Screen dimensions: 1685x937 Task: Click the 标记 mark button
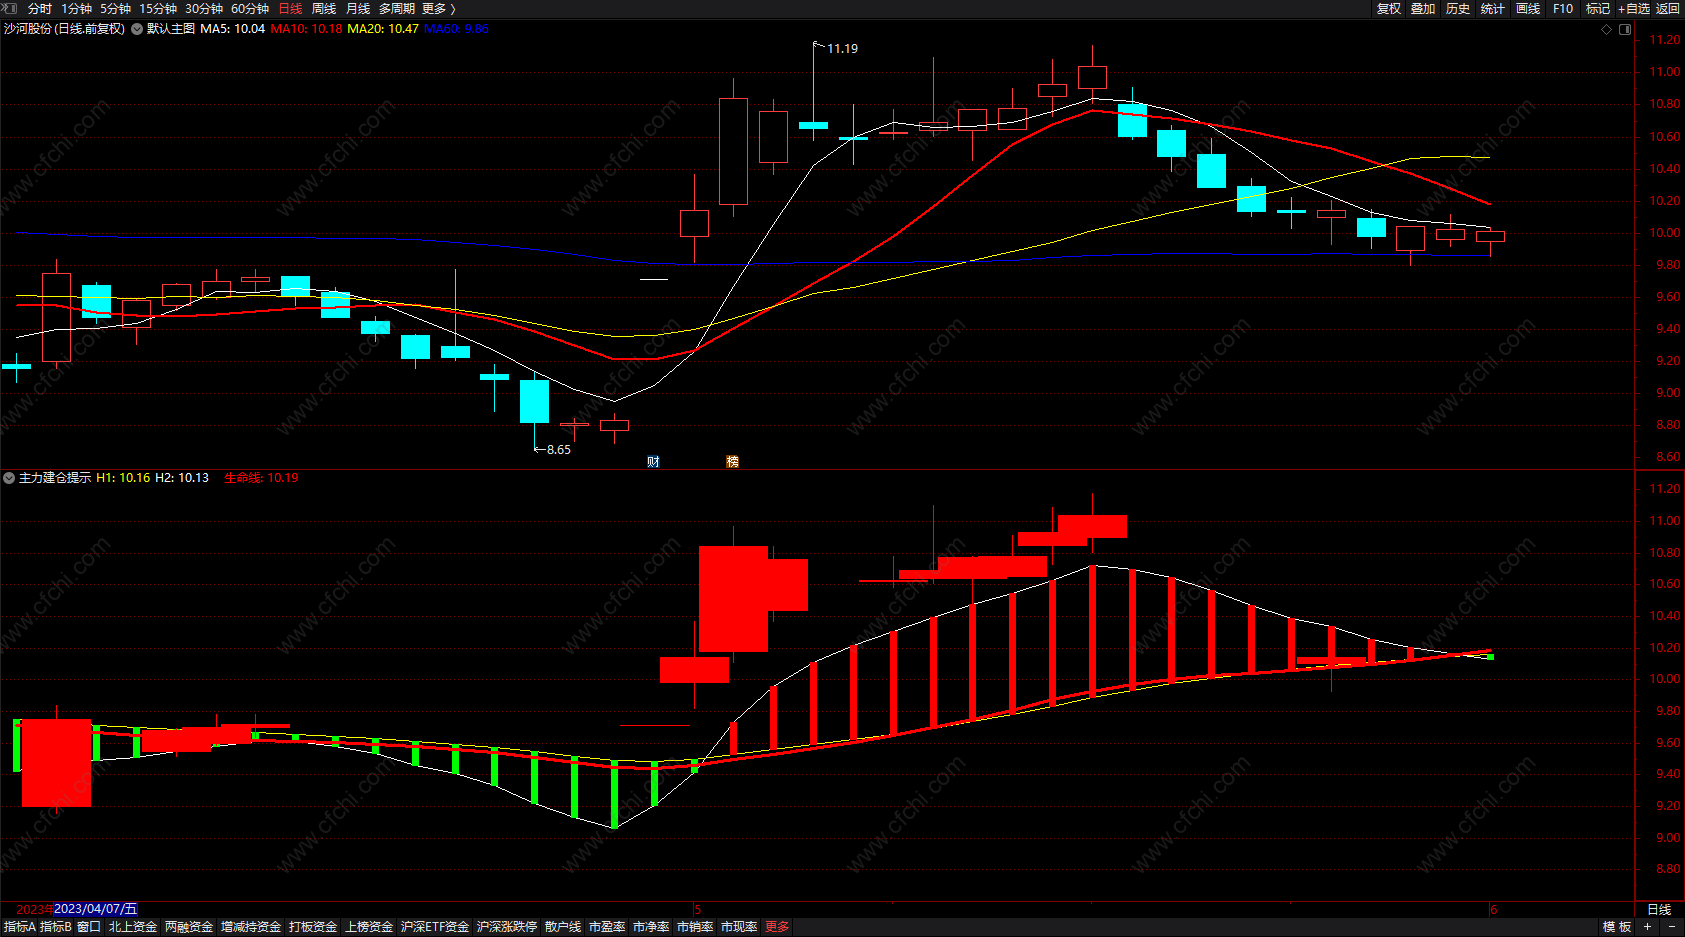[x=1598, y=8]
